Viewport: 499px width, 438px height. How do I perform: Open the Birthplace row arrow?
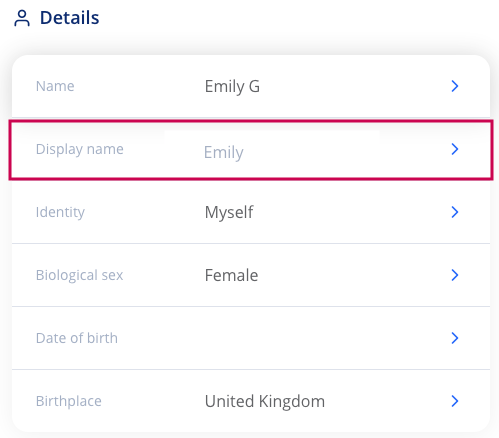point(455,401)
